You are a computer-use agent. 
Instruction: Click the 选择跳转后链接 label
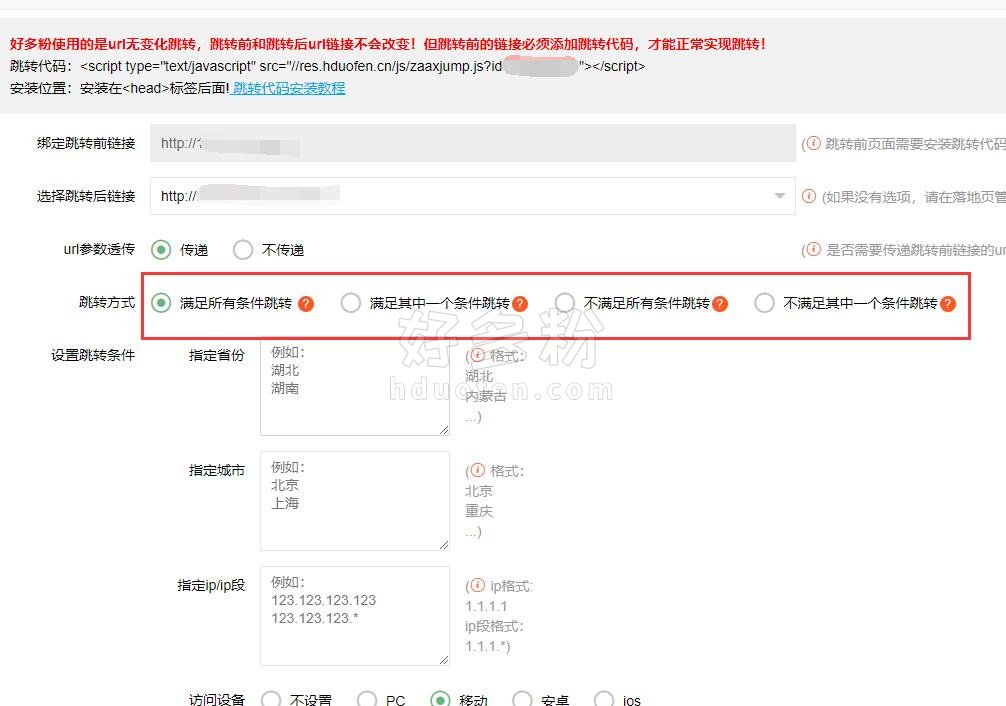(86, 196)
